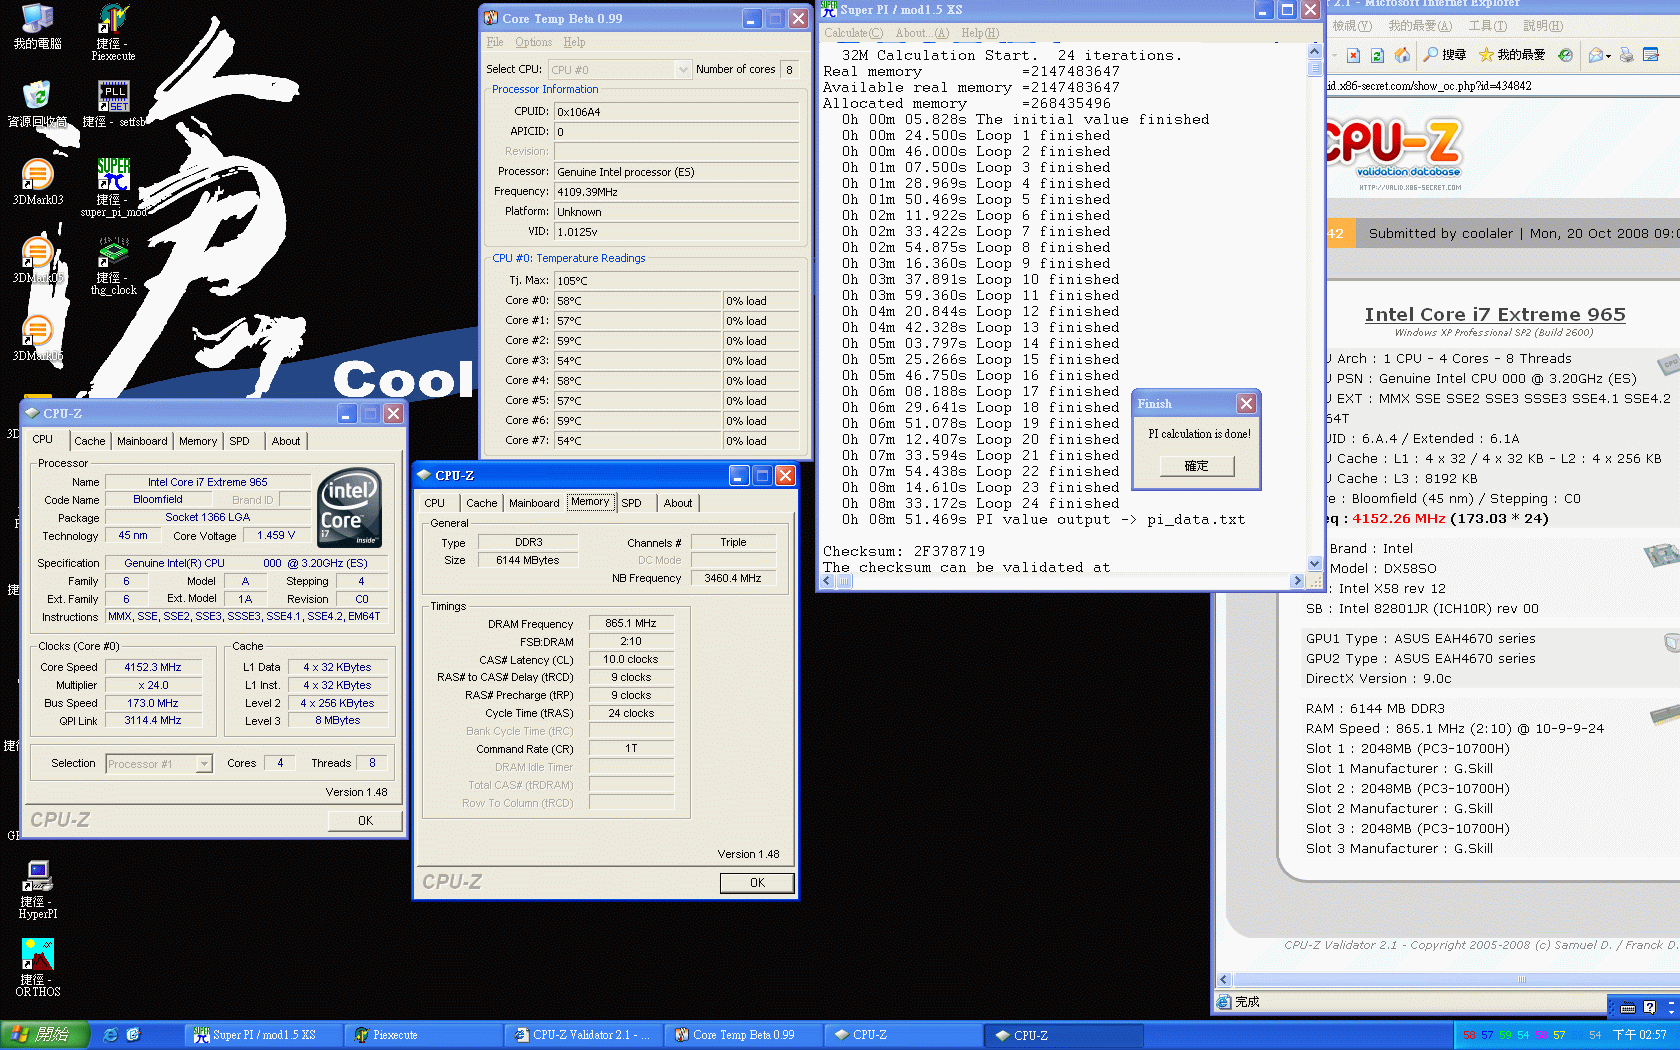Screen dimensions: 1680x1050
Task: Open the Recycle Bin desktop icon
Action: coord(37,104)
